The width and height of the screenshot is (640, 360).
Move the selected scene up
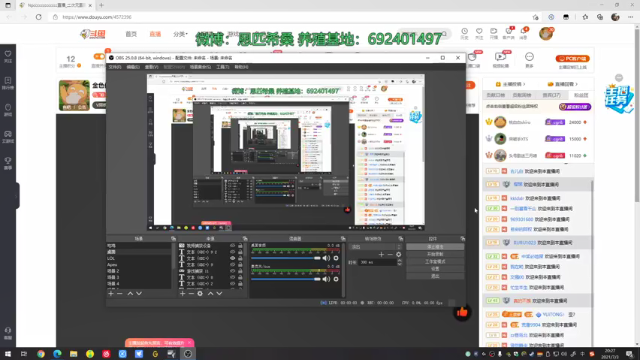pos(130,293)
